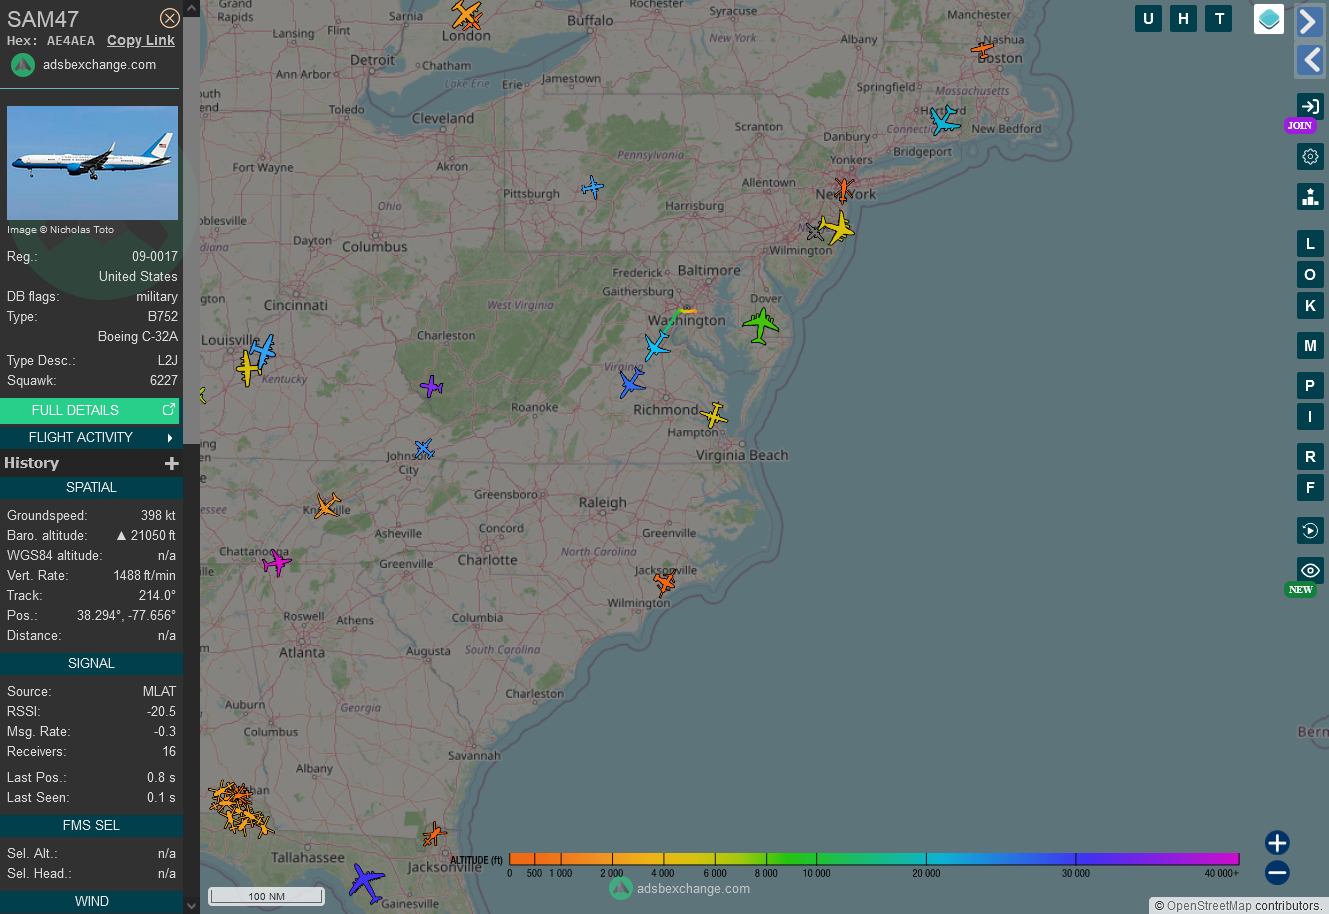Screen dimensions: 1329x914
Task: Select the FMS SEL section header
Action: click(91, 826)
